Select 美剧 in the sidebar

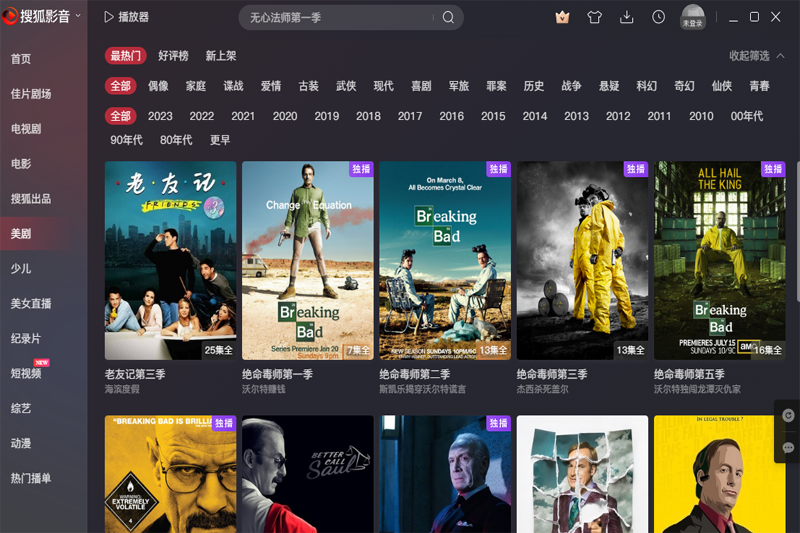pyautogui.click(x=21, y=234)
